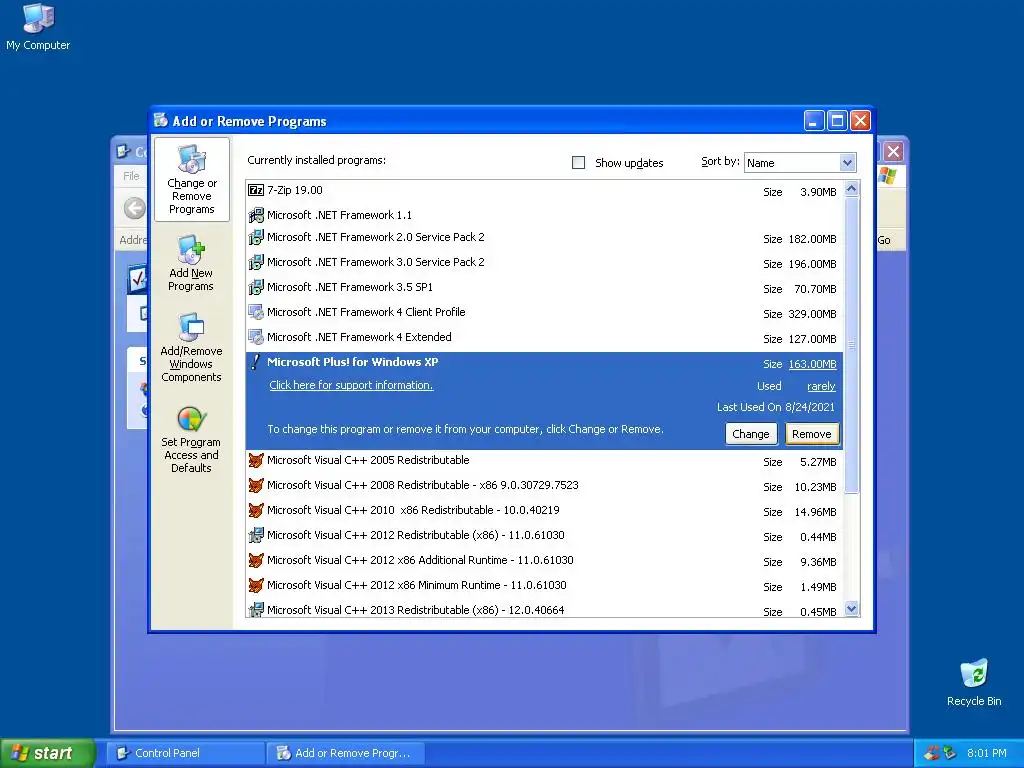Screen dimensions: 1024x768
Task: Open the Click here for support information link
Action: tap(351, 385)
